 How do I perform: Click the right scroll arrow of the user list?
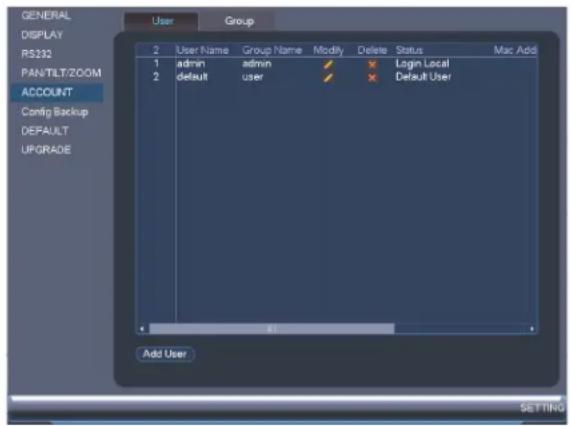point(532,329)
